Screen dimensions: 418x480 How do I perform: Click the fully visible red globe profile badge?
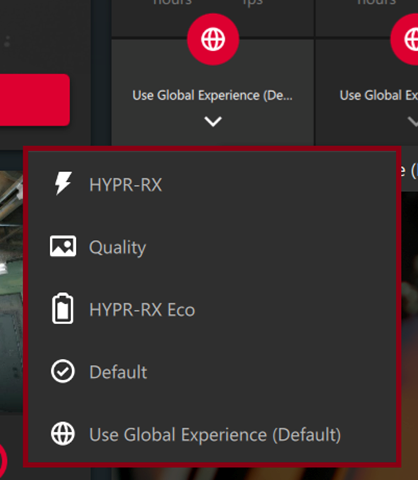click(x=213, y=39)
